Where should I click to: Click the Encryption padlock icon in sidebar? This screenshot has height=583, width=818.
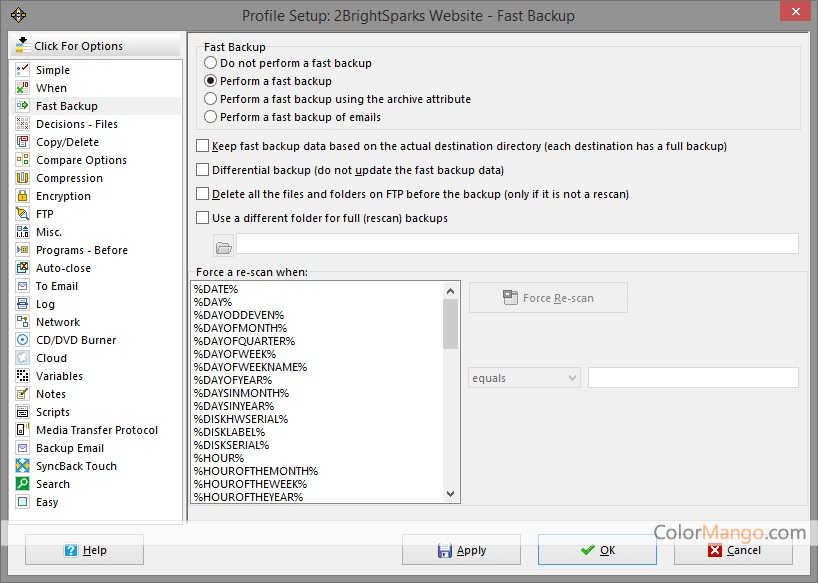tap(22, 196)
